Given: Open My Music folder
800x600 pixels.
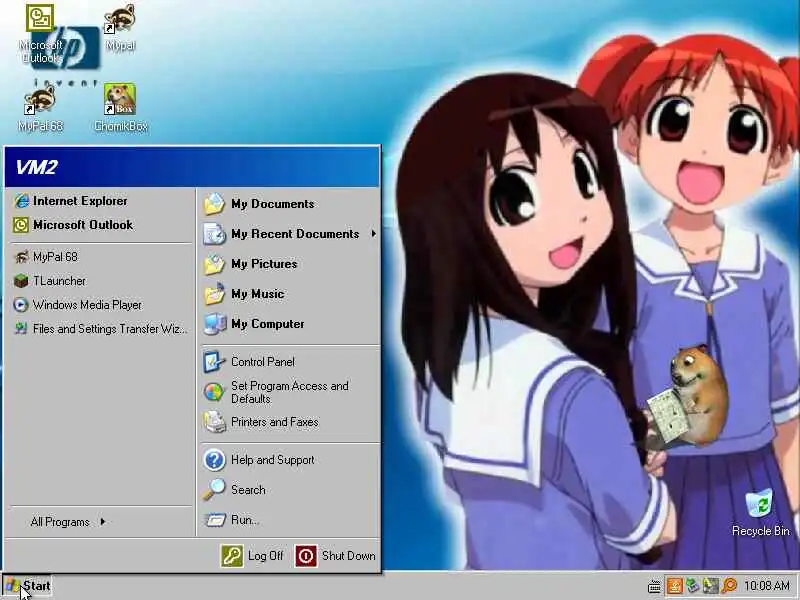Looking at the screenshot, I should coord(289,294).
